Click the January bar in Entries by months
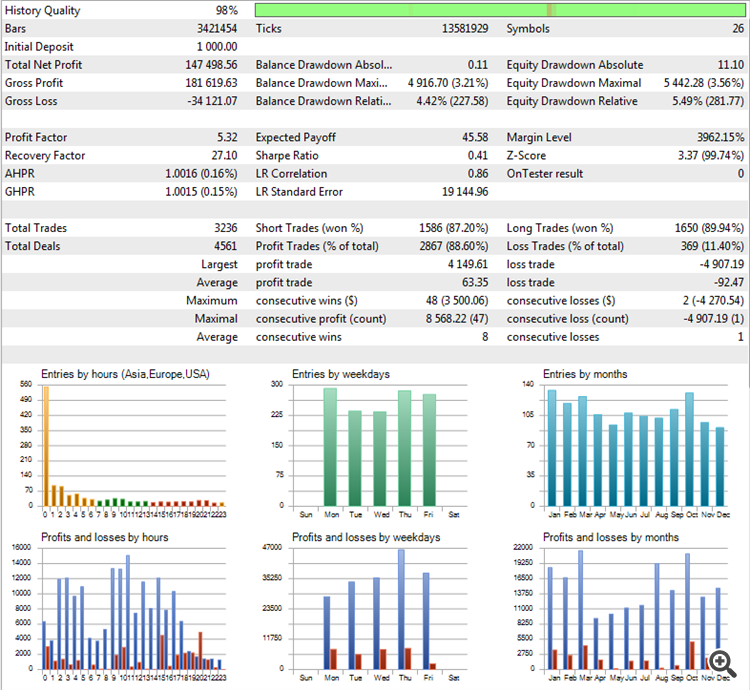750x690 pixels. tap(552, 448)
